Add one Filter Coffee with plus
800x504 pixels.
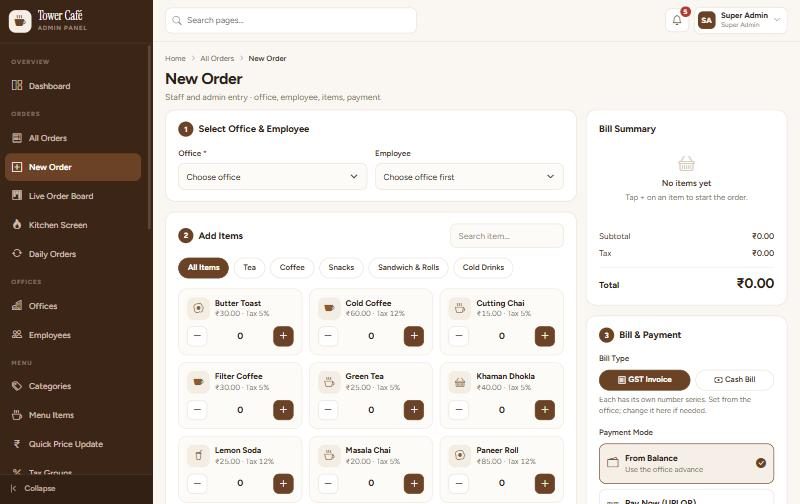click(x=283, y=410)
